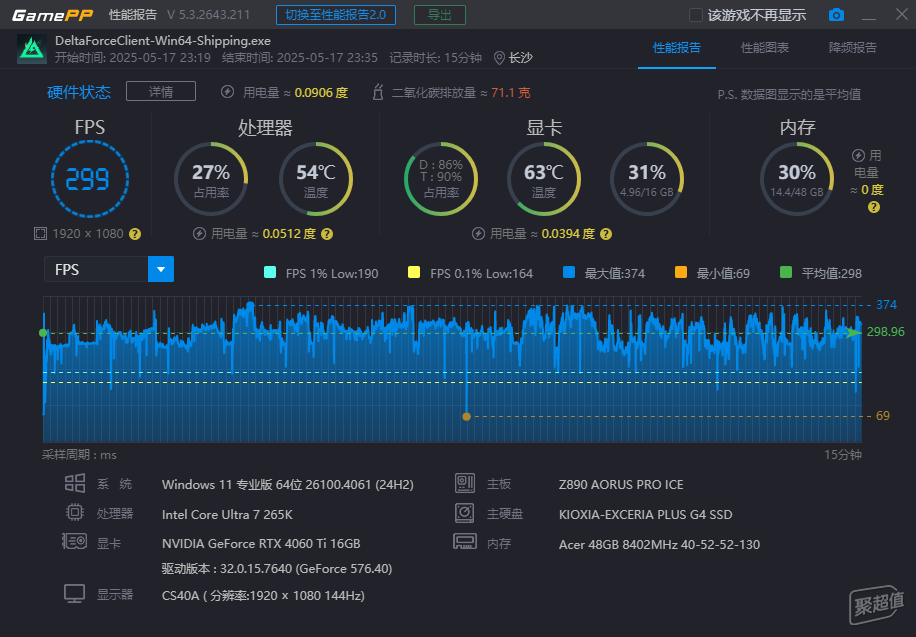Click the Delta Force game icon
The image size is (916, 637).
[x=32, y=49]
